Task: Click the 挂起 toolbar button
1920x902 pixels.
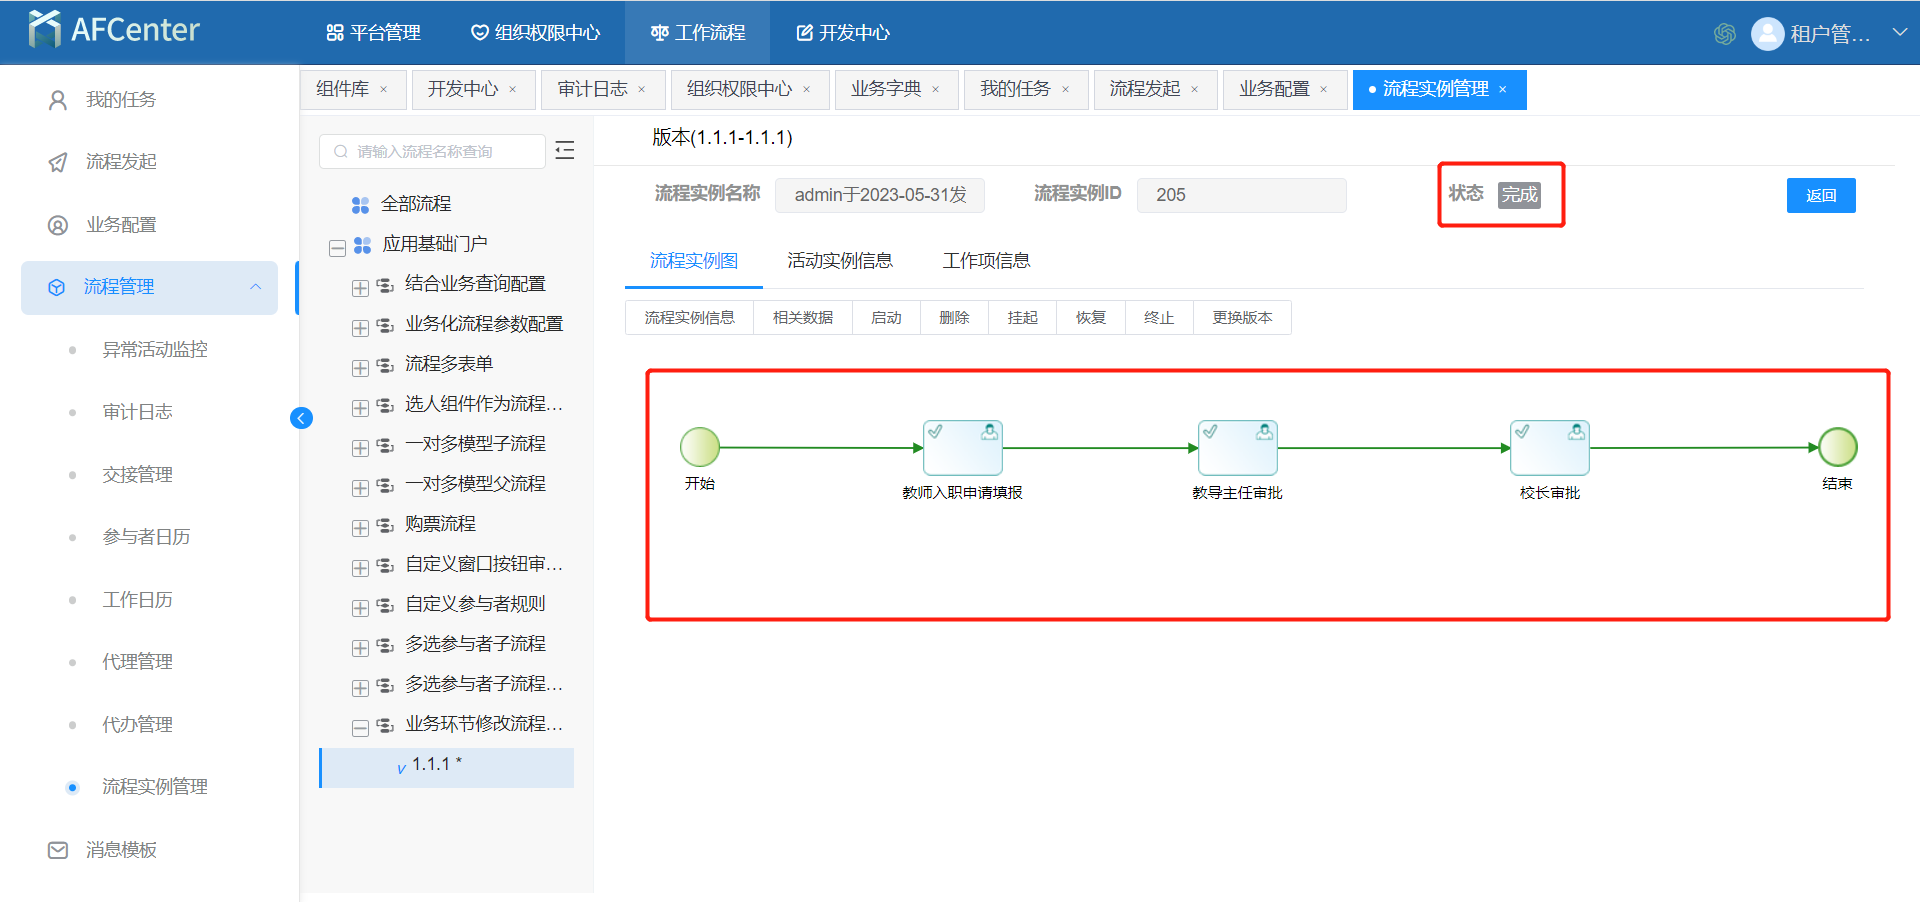Action: [x=1022, y=318]
